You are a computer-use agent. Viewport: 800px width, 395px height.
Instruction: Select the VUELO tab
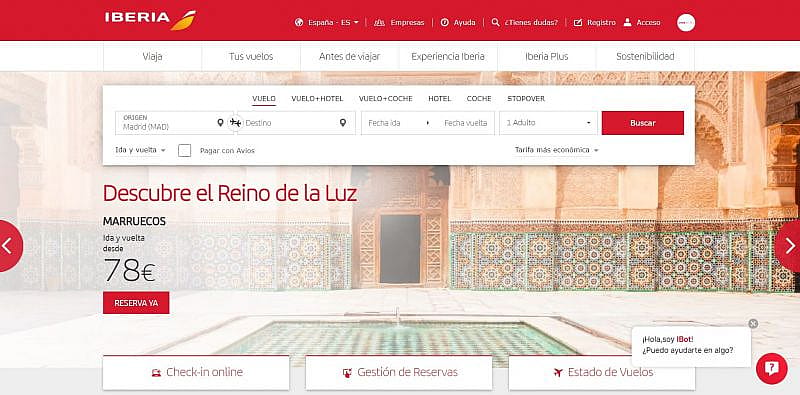264,99
